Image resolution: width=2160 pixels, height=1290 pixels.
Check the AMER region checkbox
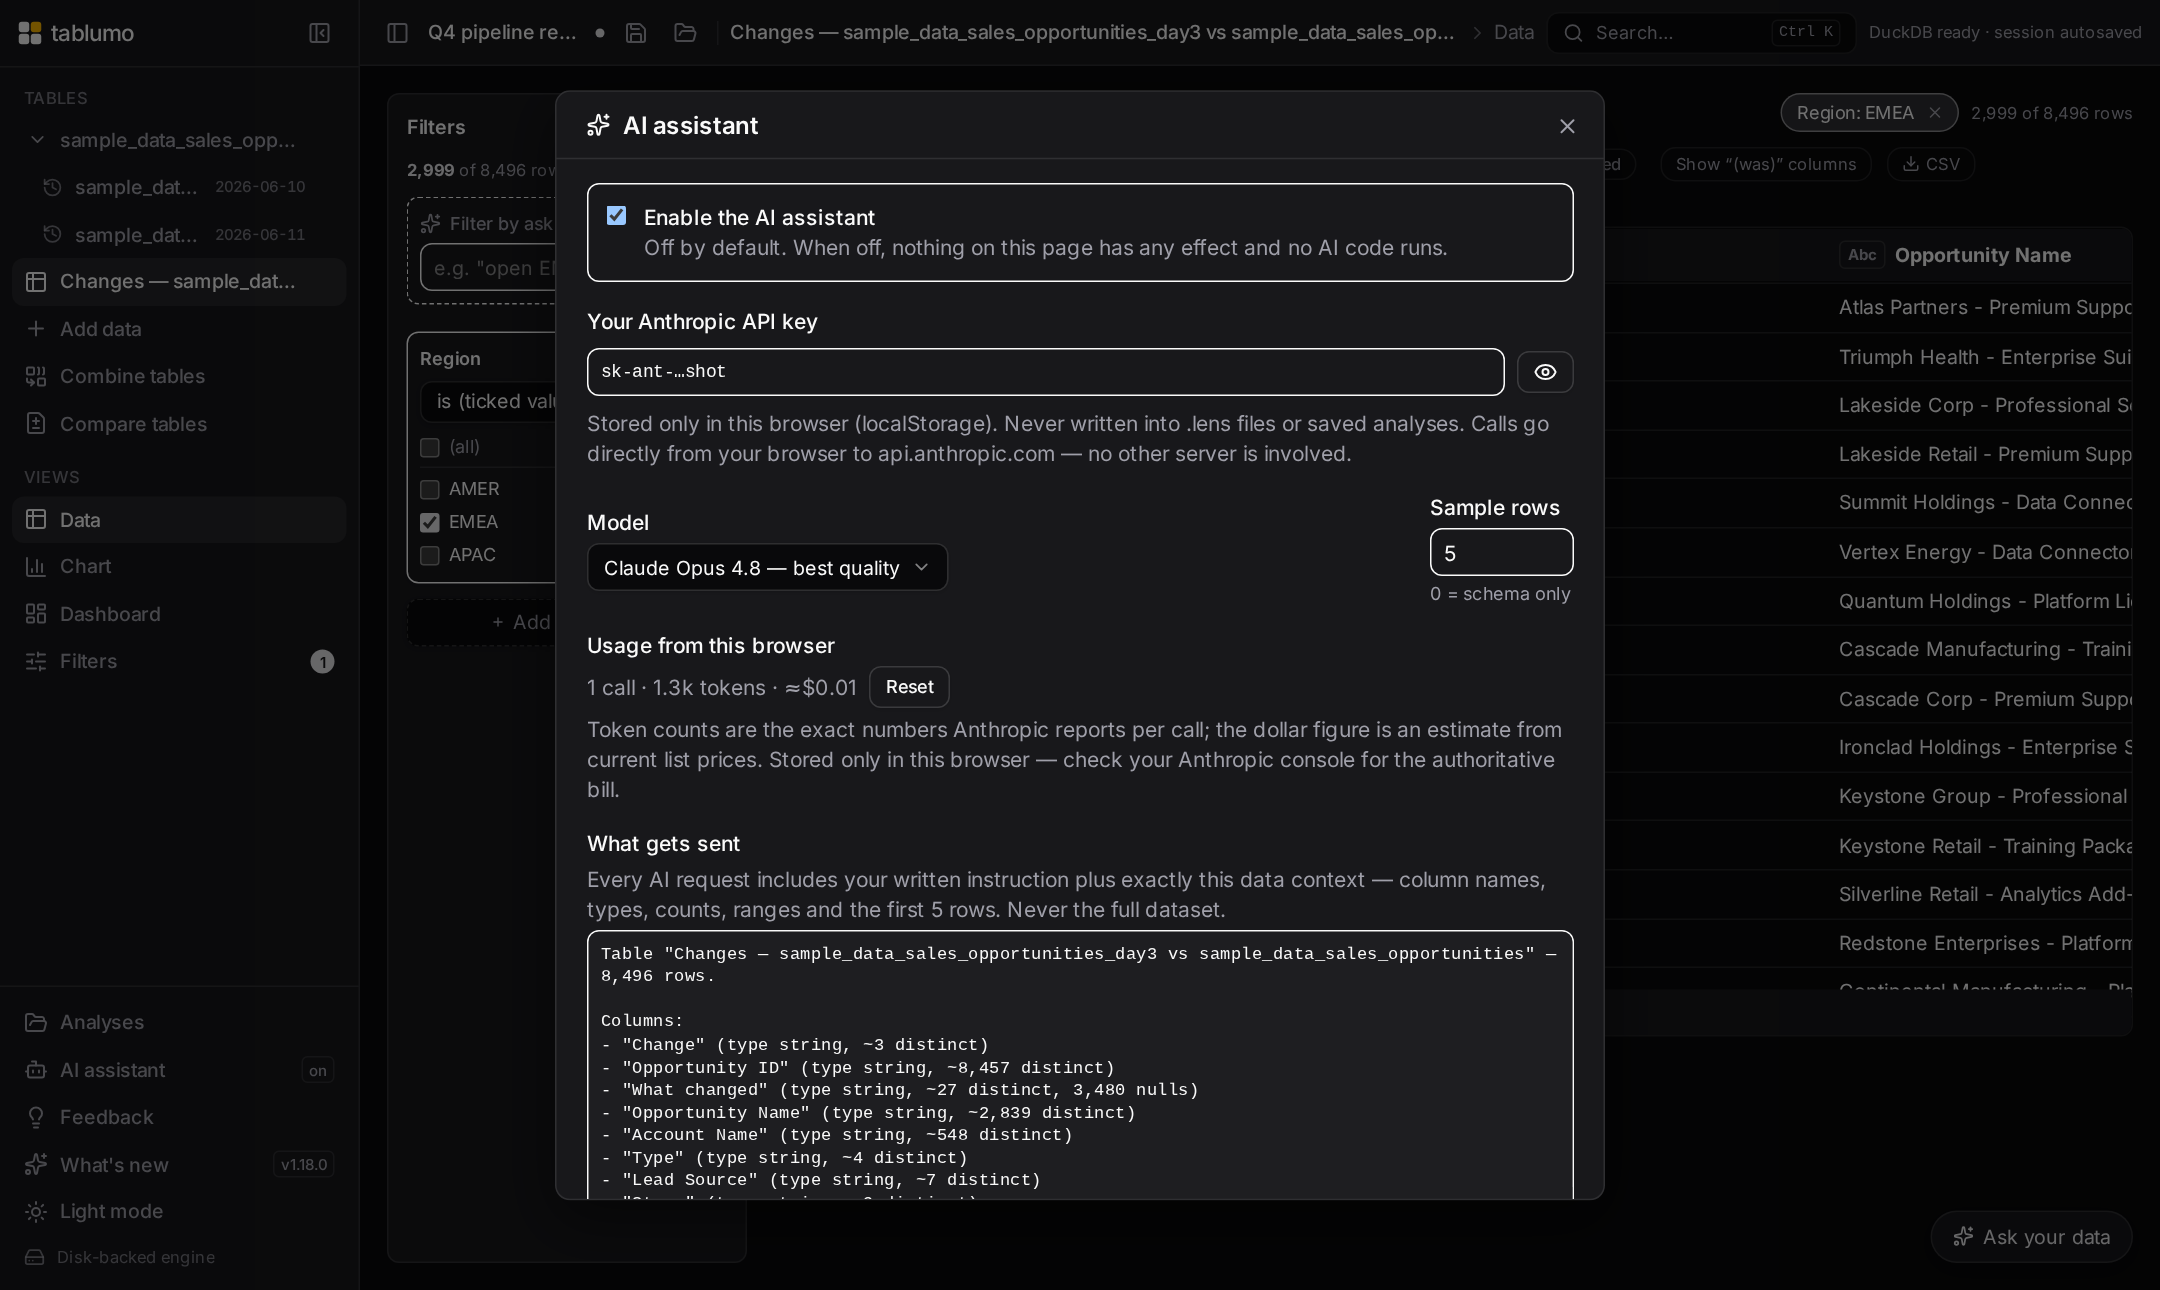coord(430,489)
